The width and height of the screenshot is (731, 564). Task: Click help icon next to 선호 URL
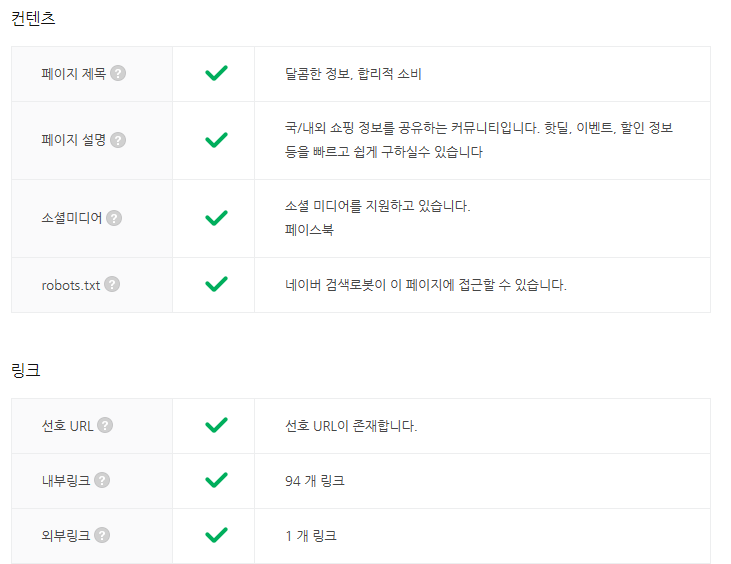coord(106,426)
